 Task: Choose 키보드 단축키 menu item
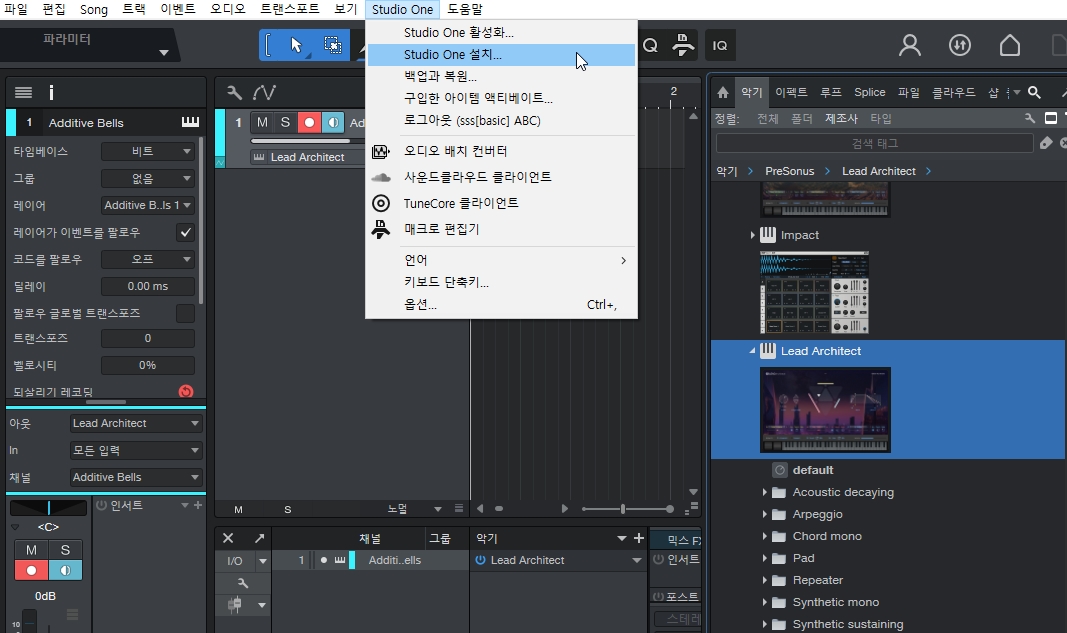click(501, 282)
